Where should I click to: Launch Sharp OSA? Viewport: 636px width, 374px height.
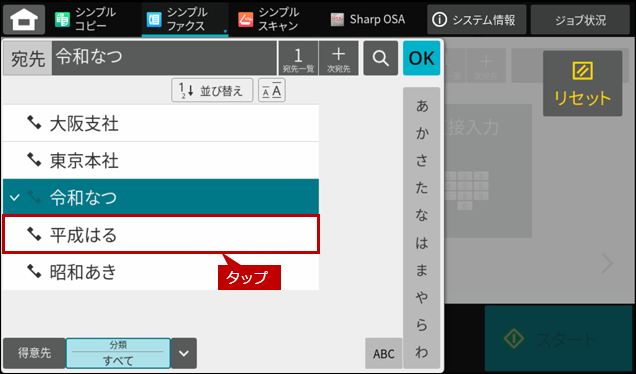point(368,19)
